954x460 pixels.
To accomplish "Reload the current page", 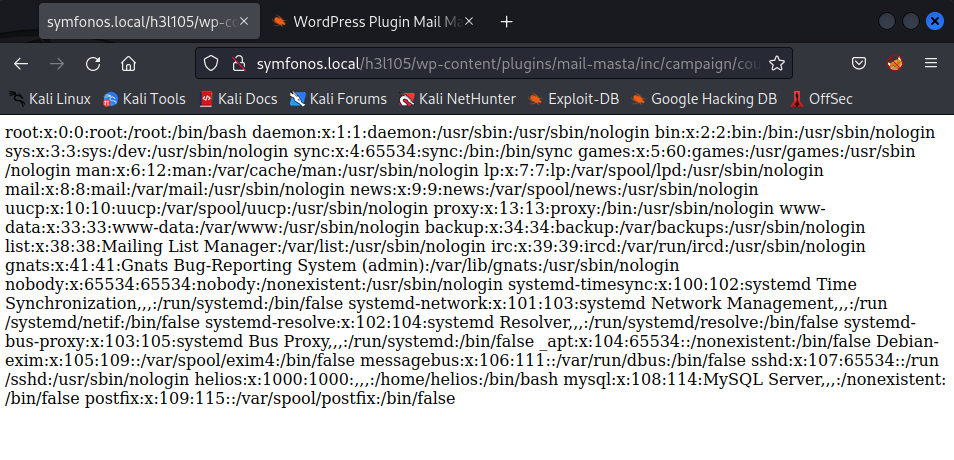I will 93,64.
